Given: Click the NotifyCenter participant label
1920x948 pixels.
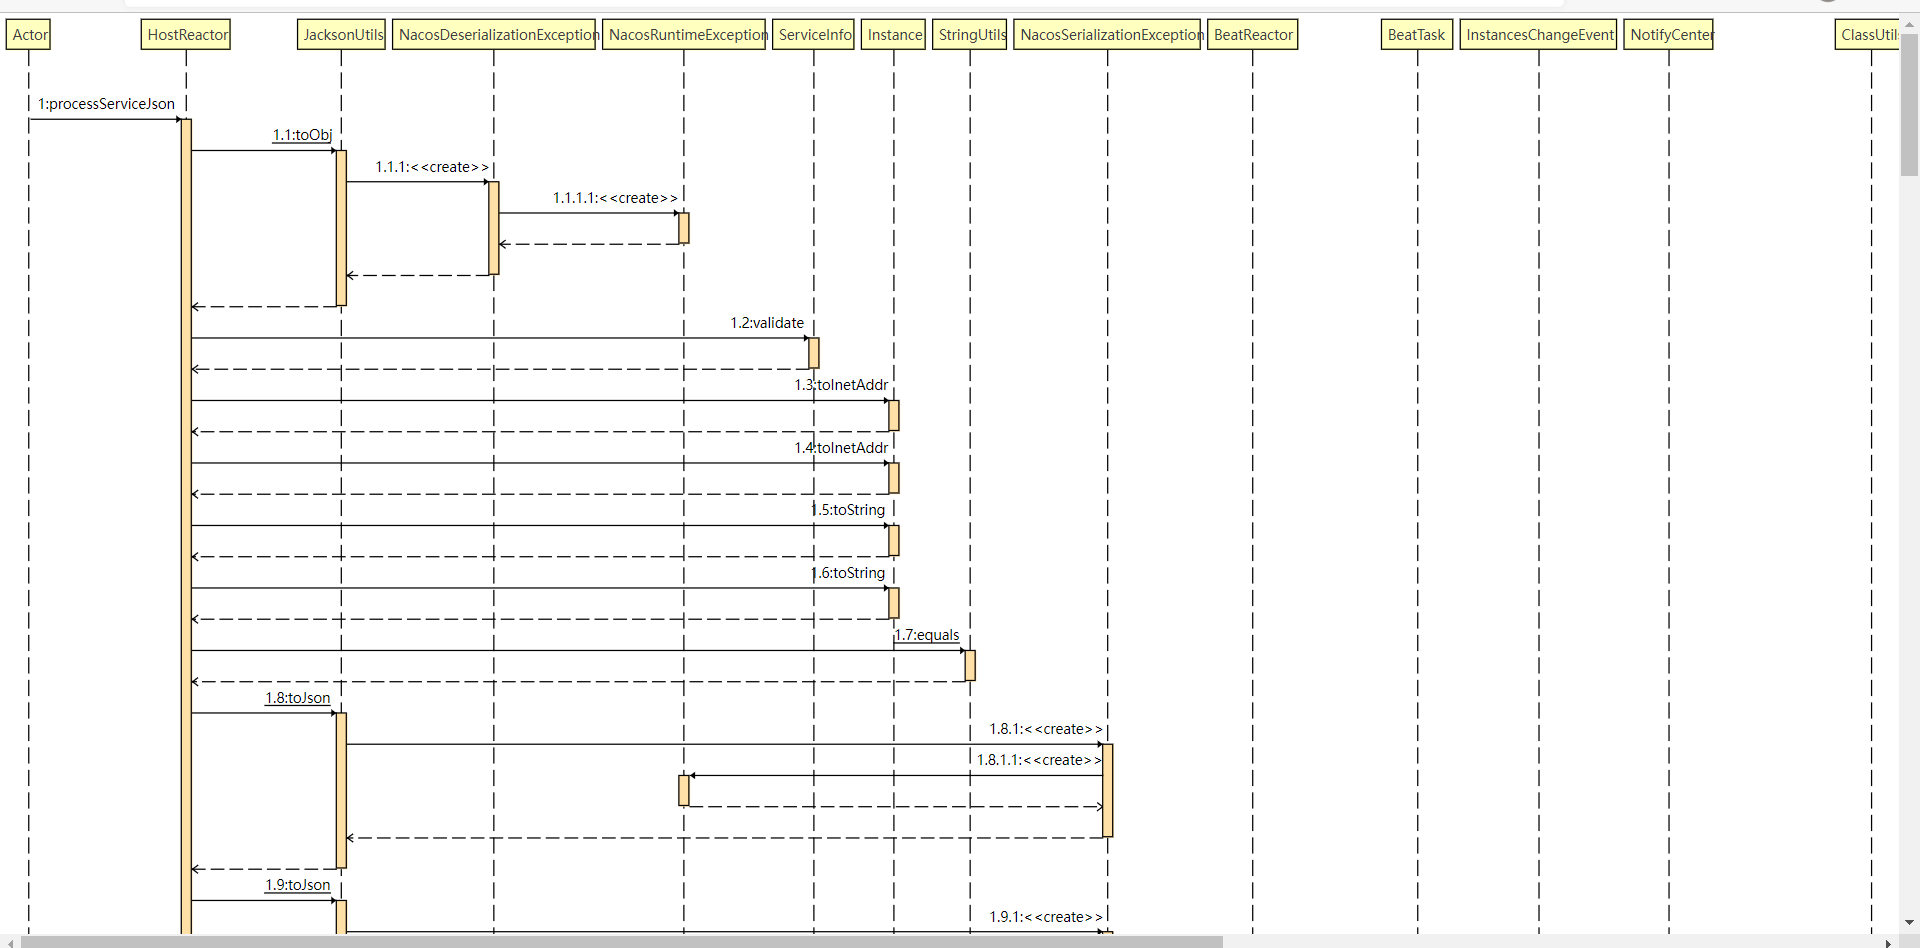Looking at the screenshot, I should click(1670, 34).
